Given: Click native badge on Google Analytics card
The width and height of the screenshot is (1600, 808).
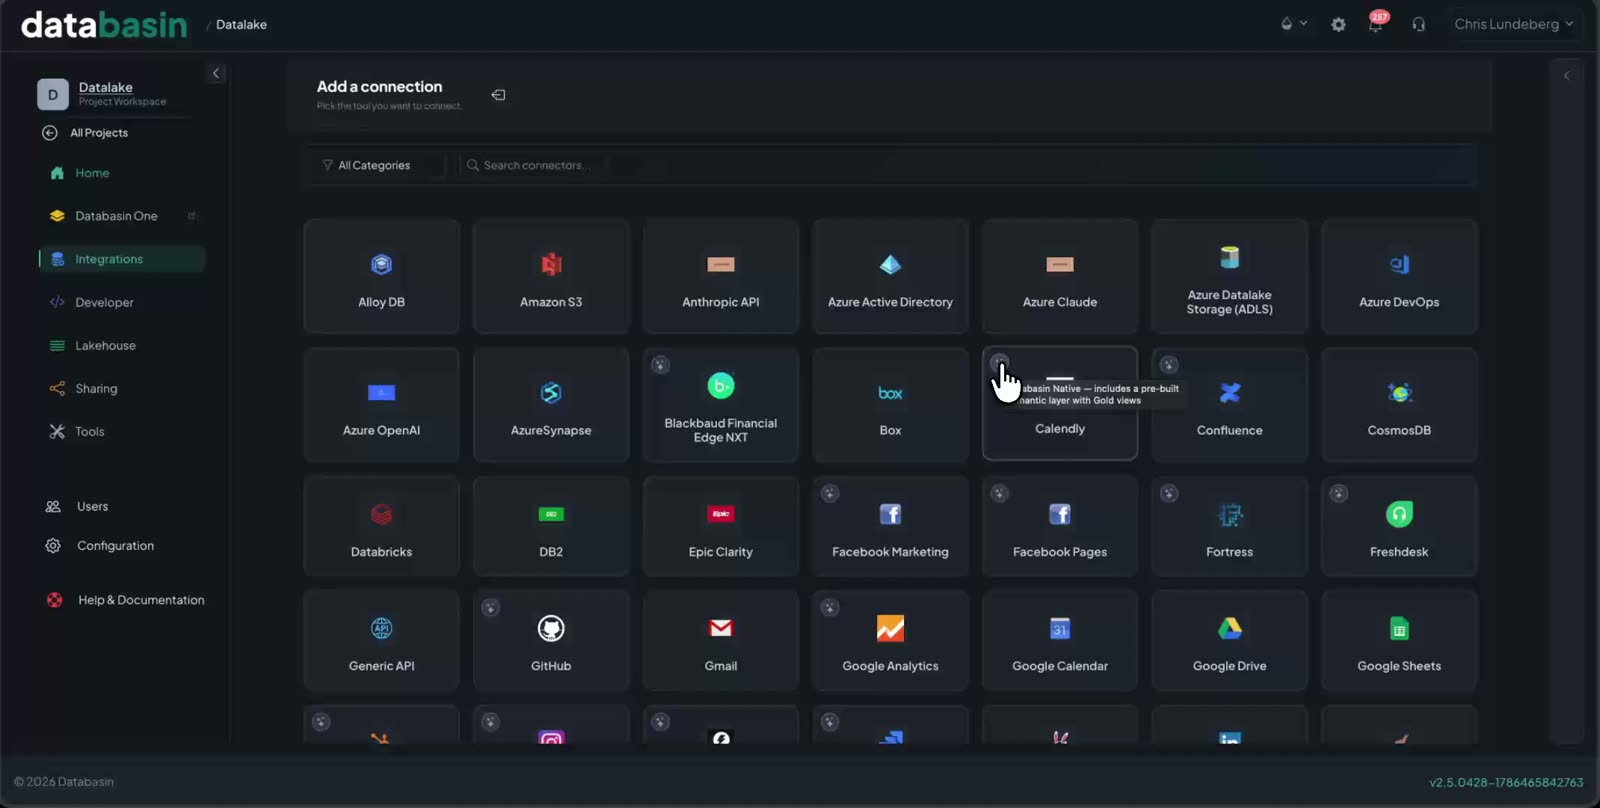Looking at the screenshot, I should coord(830,607).
